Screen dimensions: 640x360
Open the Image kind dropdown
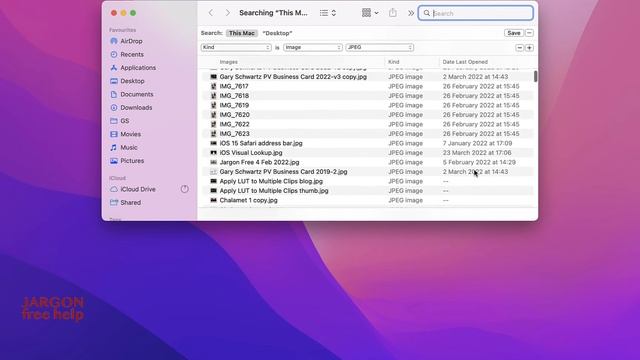click(313, 47)
